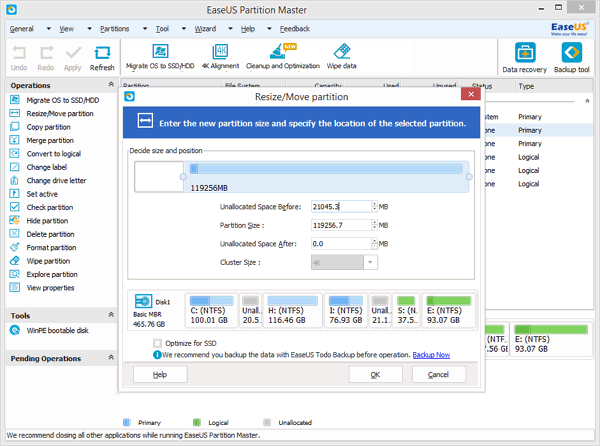The image size is (600, 446).
Task: Confirm resize with OK button
Action: click(375, 374)
